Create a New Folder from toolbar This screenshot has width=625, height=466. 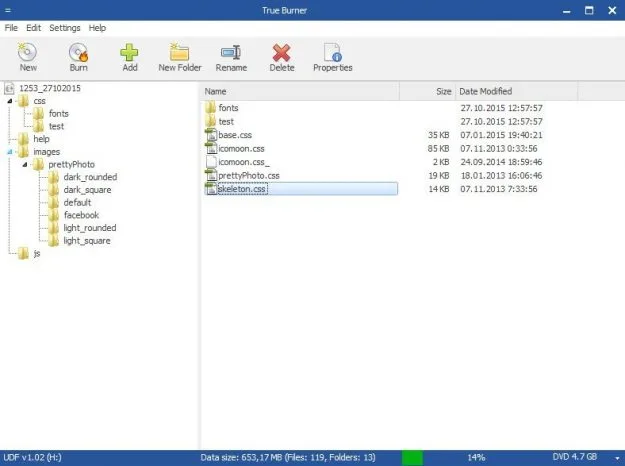[180, 57]
